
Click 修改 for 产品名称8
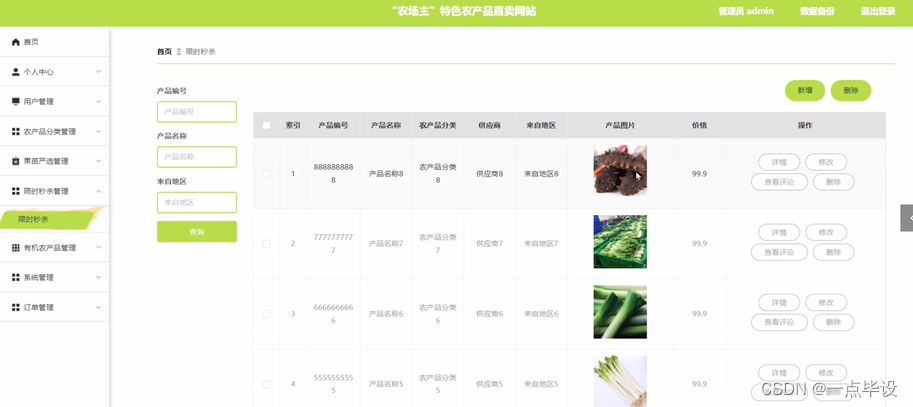(x=826, y=162)
